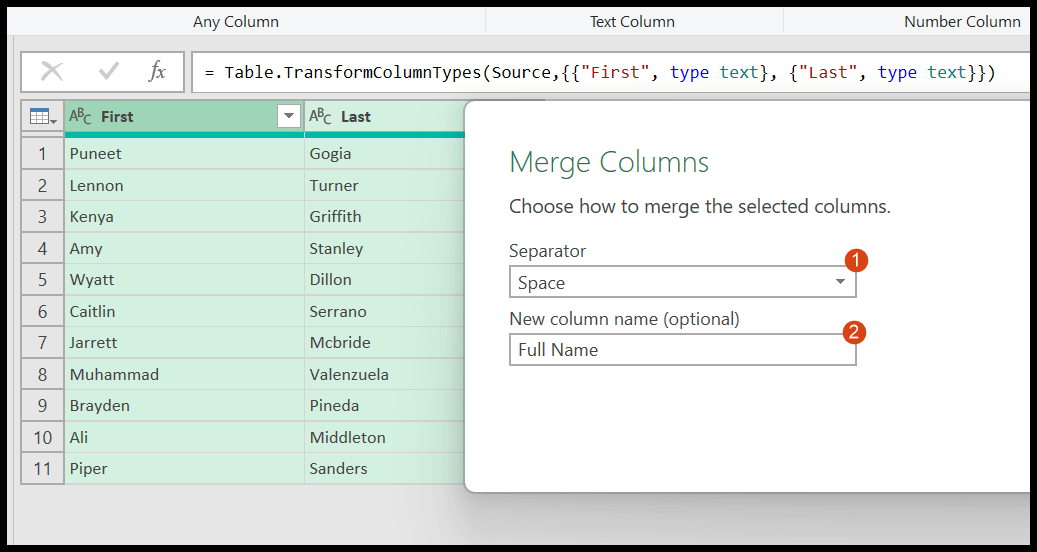Click the cell containing Piper
Image resolution: width=1037 pixels, height=552 pixels.
(x=184, y=469)
